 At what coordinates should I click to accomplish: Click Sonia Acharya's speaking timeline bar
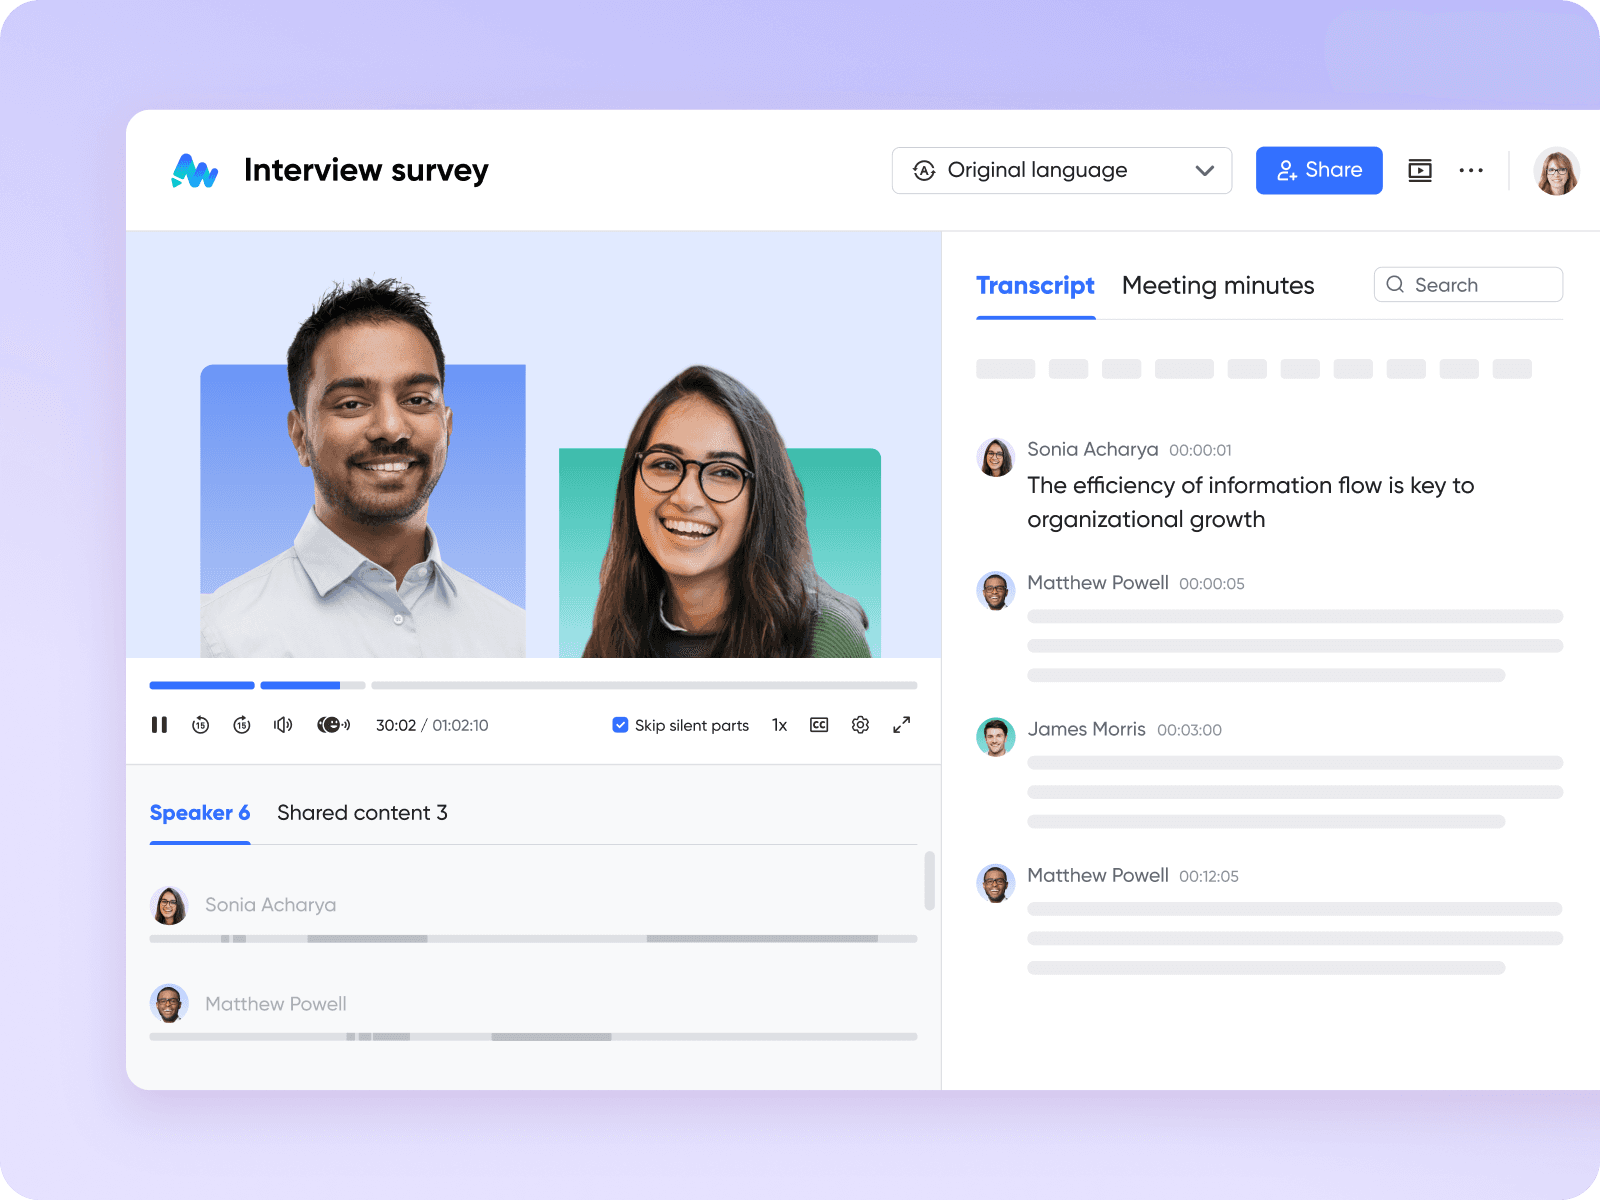pyautogui.click(x=533, y=939)
